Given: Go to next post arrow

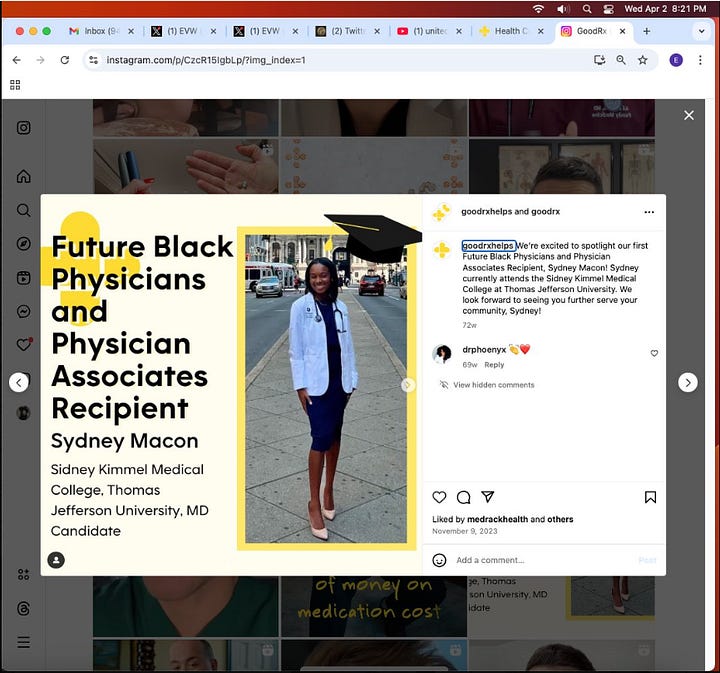Looking at the screenshot, I should pos(687,382).
